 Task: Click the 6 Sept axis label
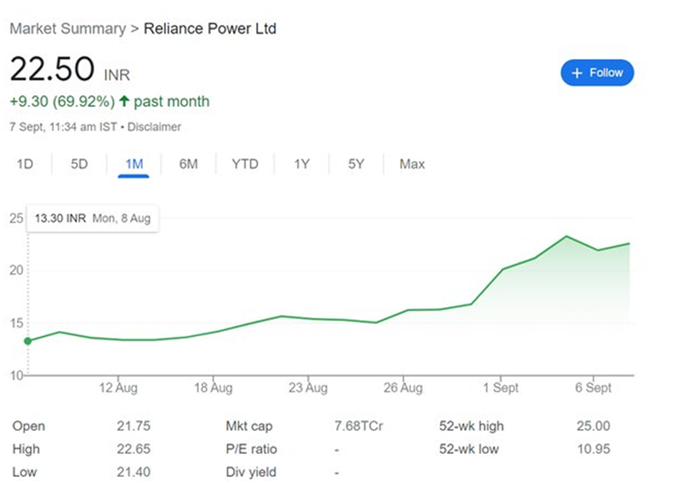tap(593, 388)
